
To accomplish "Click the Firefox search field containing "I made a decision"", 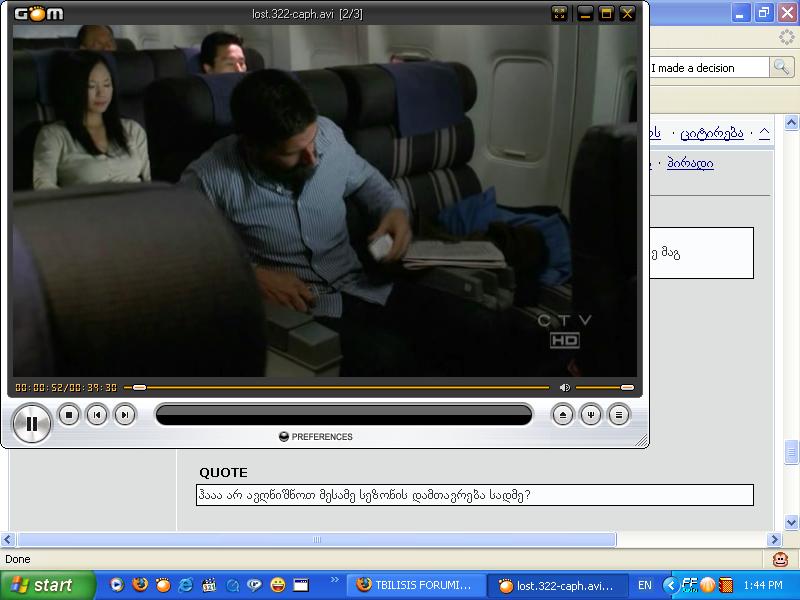I will [709, 68].
